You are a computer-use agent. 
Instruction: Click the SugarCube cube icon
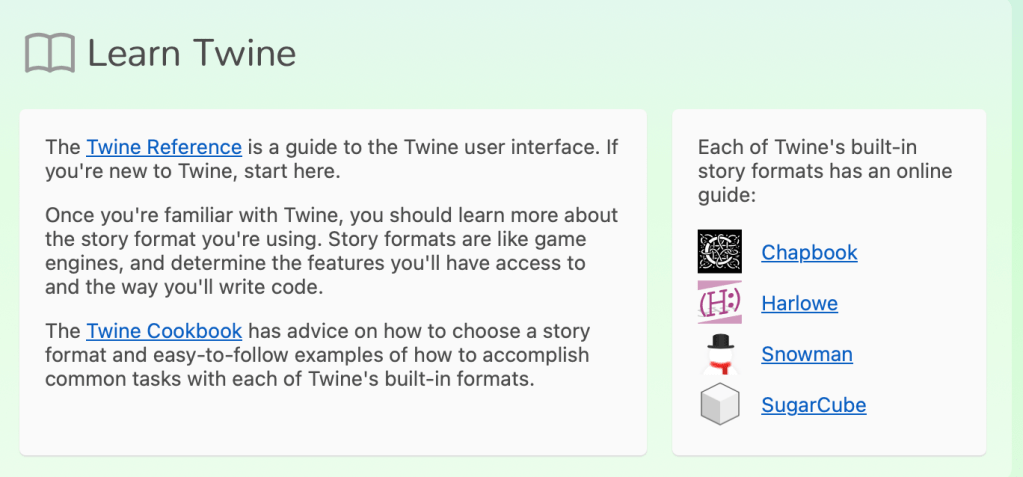(x=719, y=405)
